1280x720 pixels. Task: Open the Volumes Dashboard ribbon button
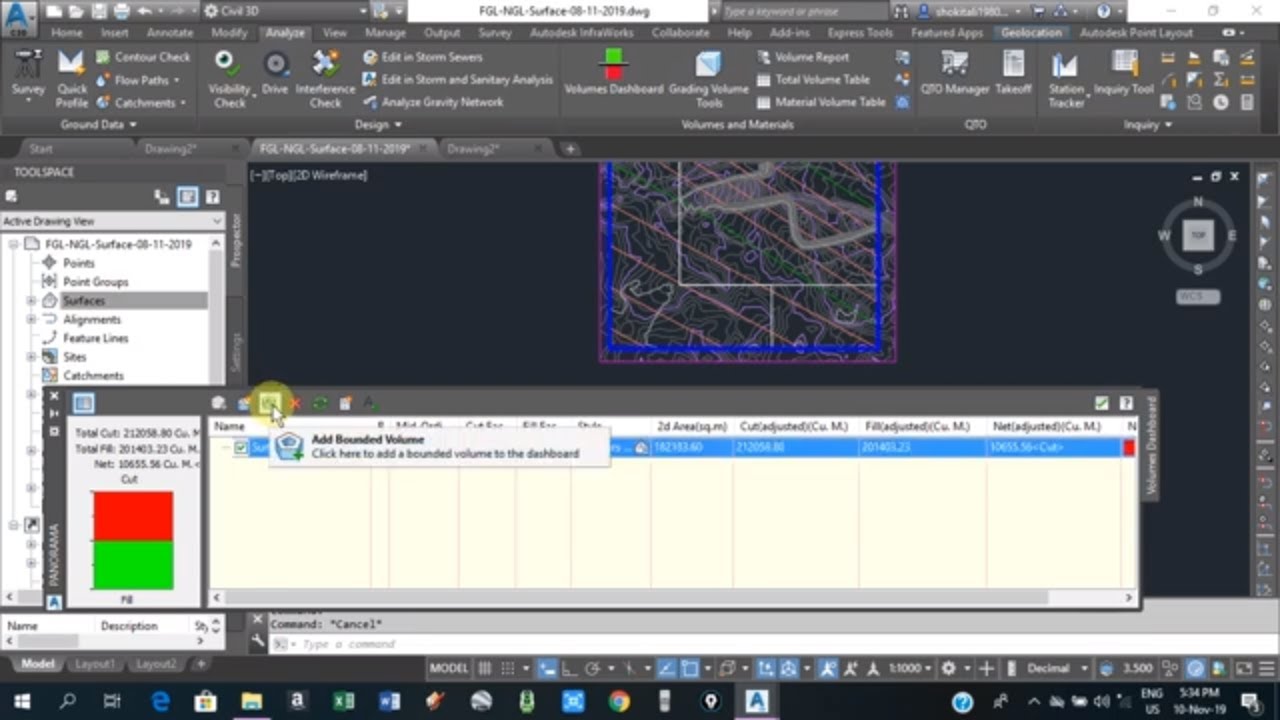point(613,73)
